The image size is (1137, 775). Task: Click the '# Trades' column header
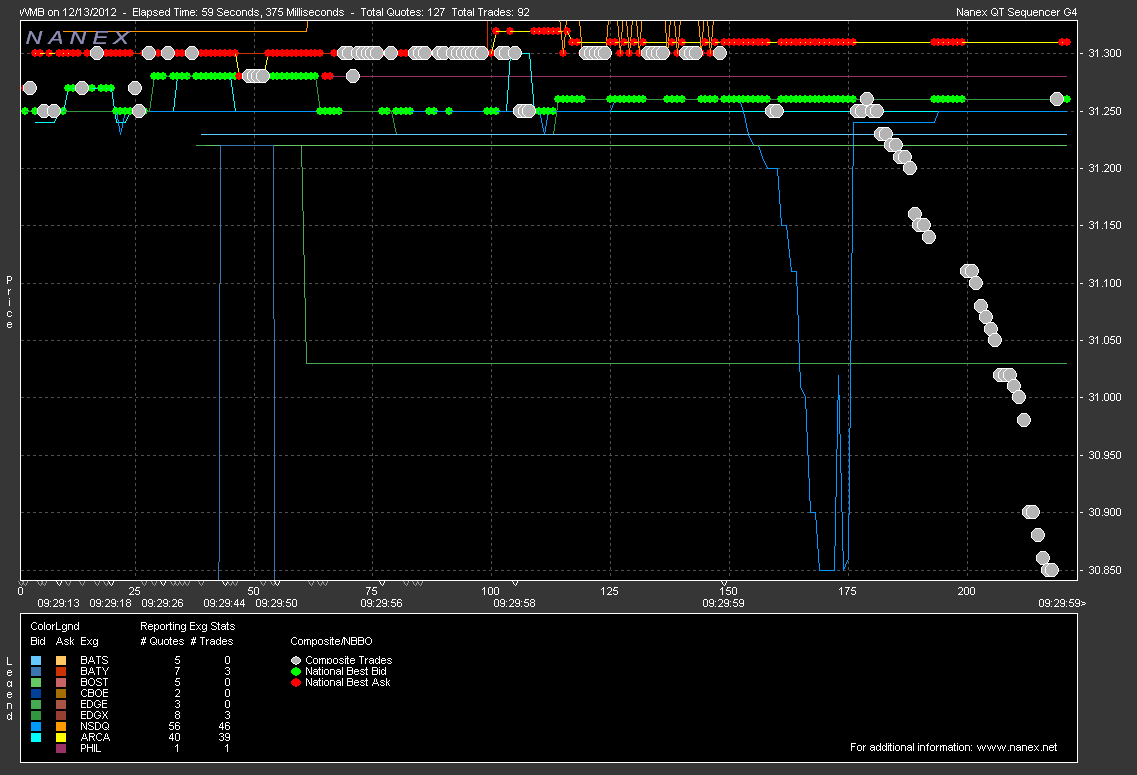pyautogui.click(x=212, y=642)
